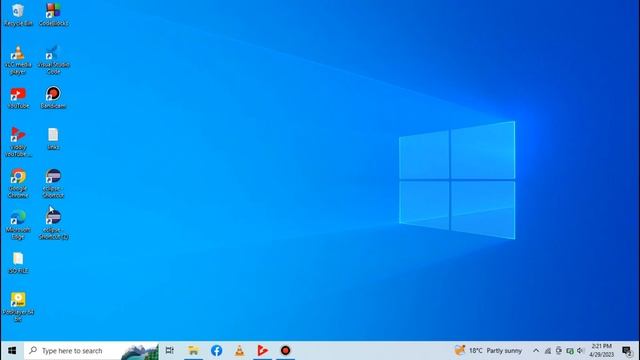
Task: Select the Microsoft Edge desktop shortcut
Action: pos(18,224)
